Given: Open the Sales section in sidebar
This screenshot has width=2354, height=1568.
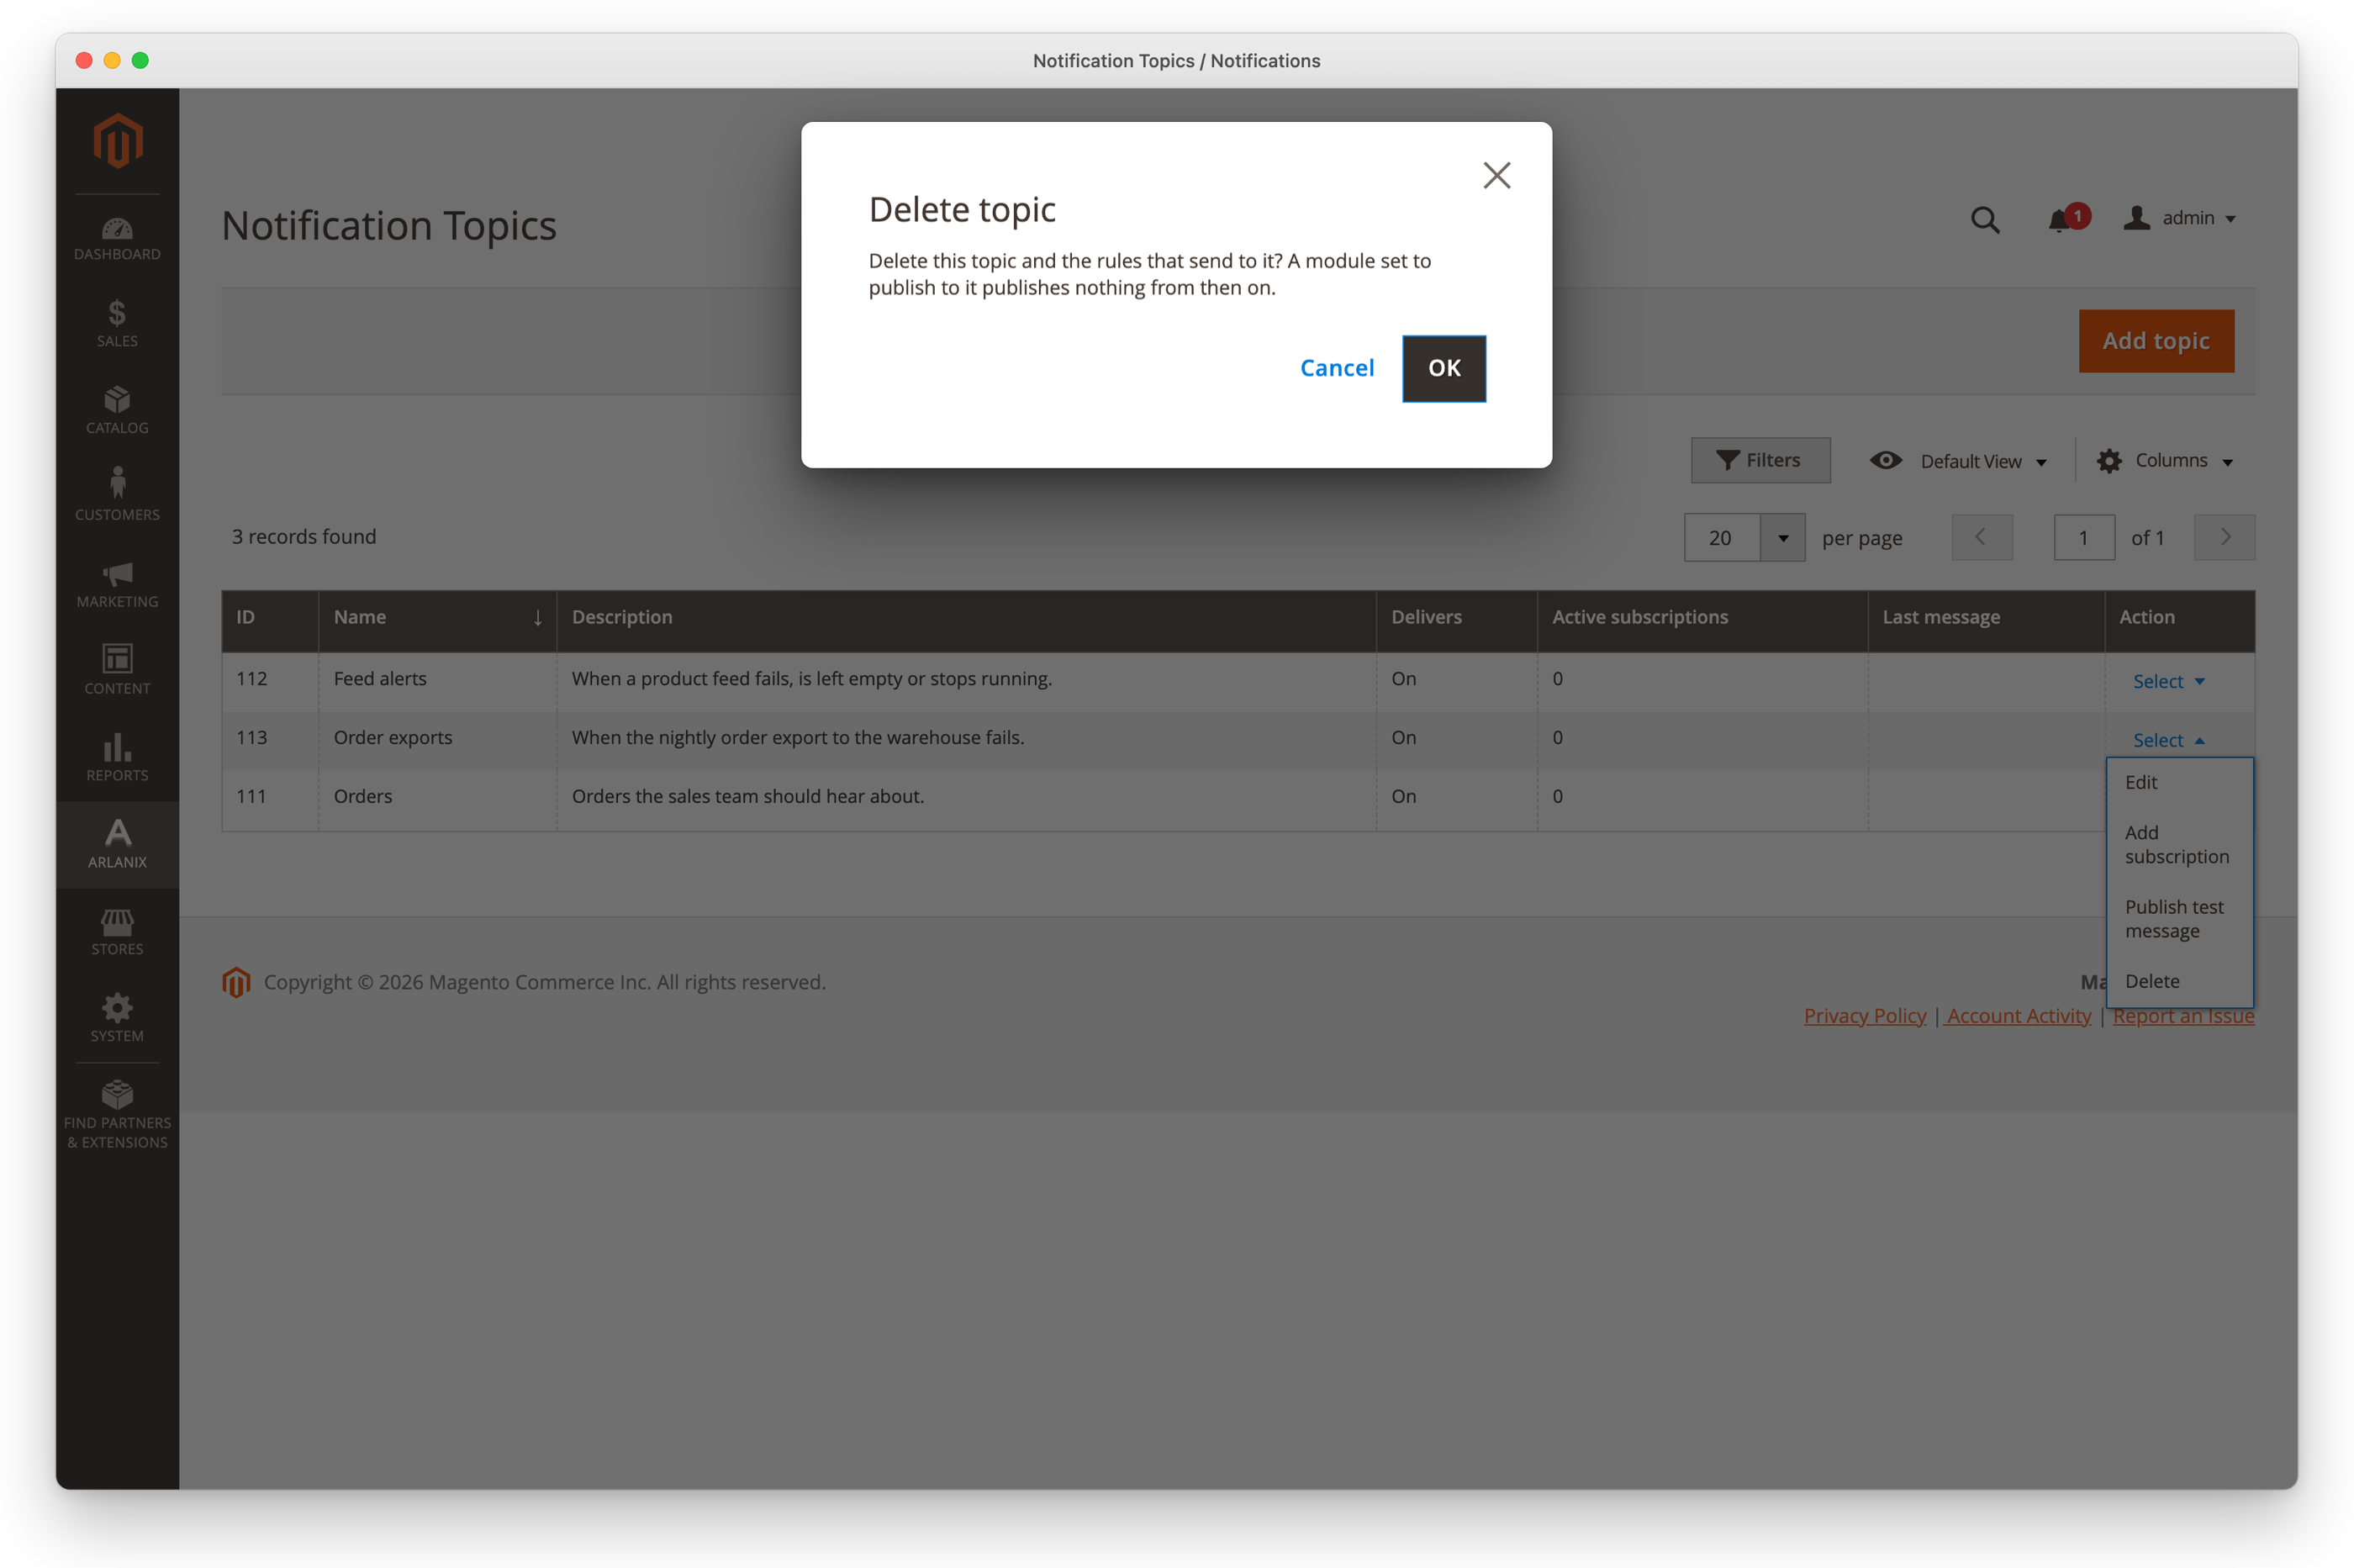Looking at the screenshot, I should 117,324.
